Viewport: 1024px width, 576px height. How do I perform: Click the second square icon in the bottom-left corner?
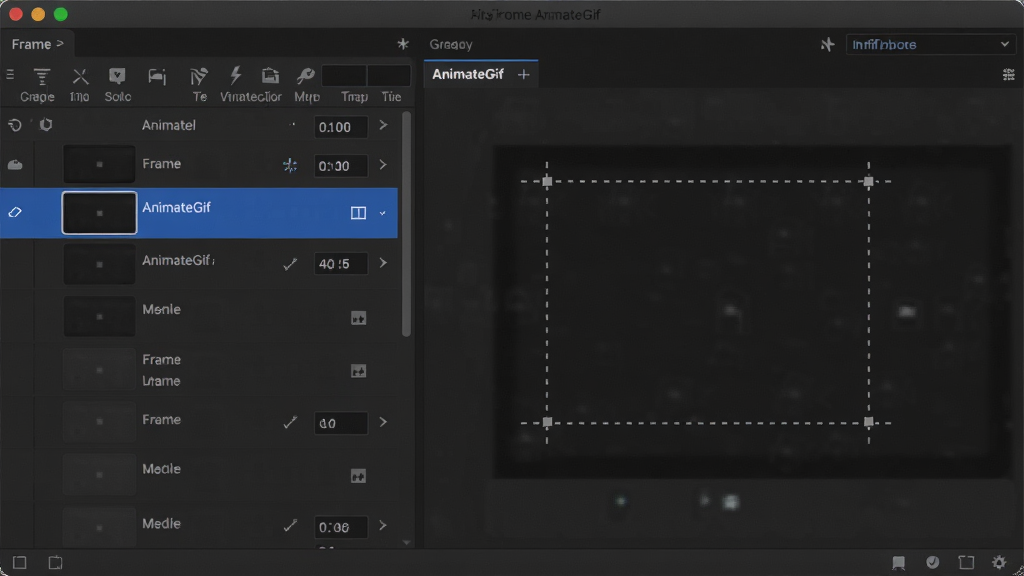pos(56,562)
